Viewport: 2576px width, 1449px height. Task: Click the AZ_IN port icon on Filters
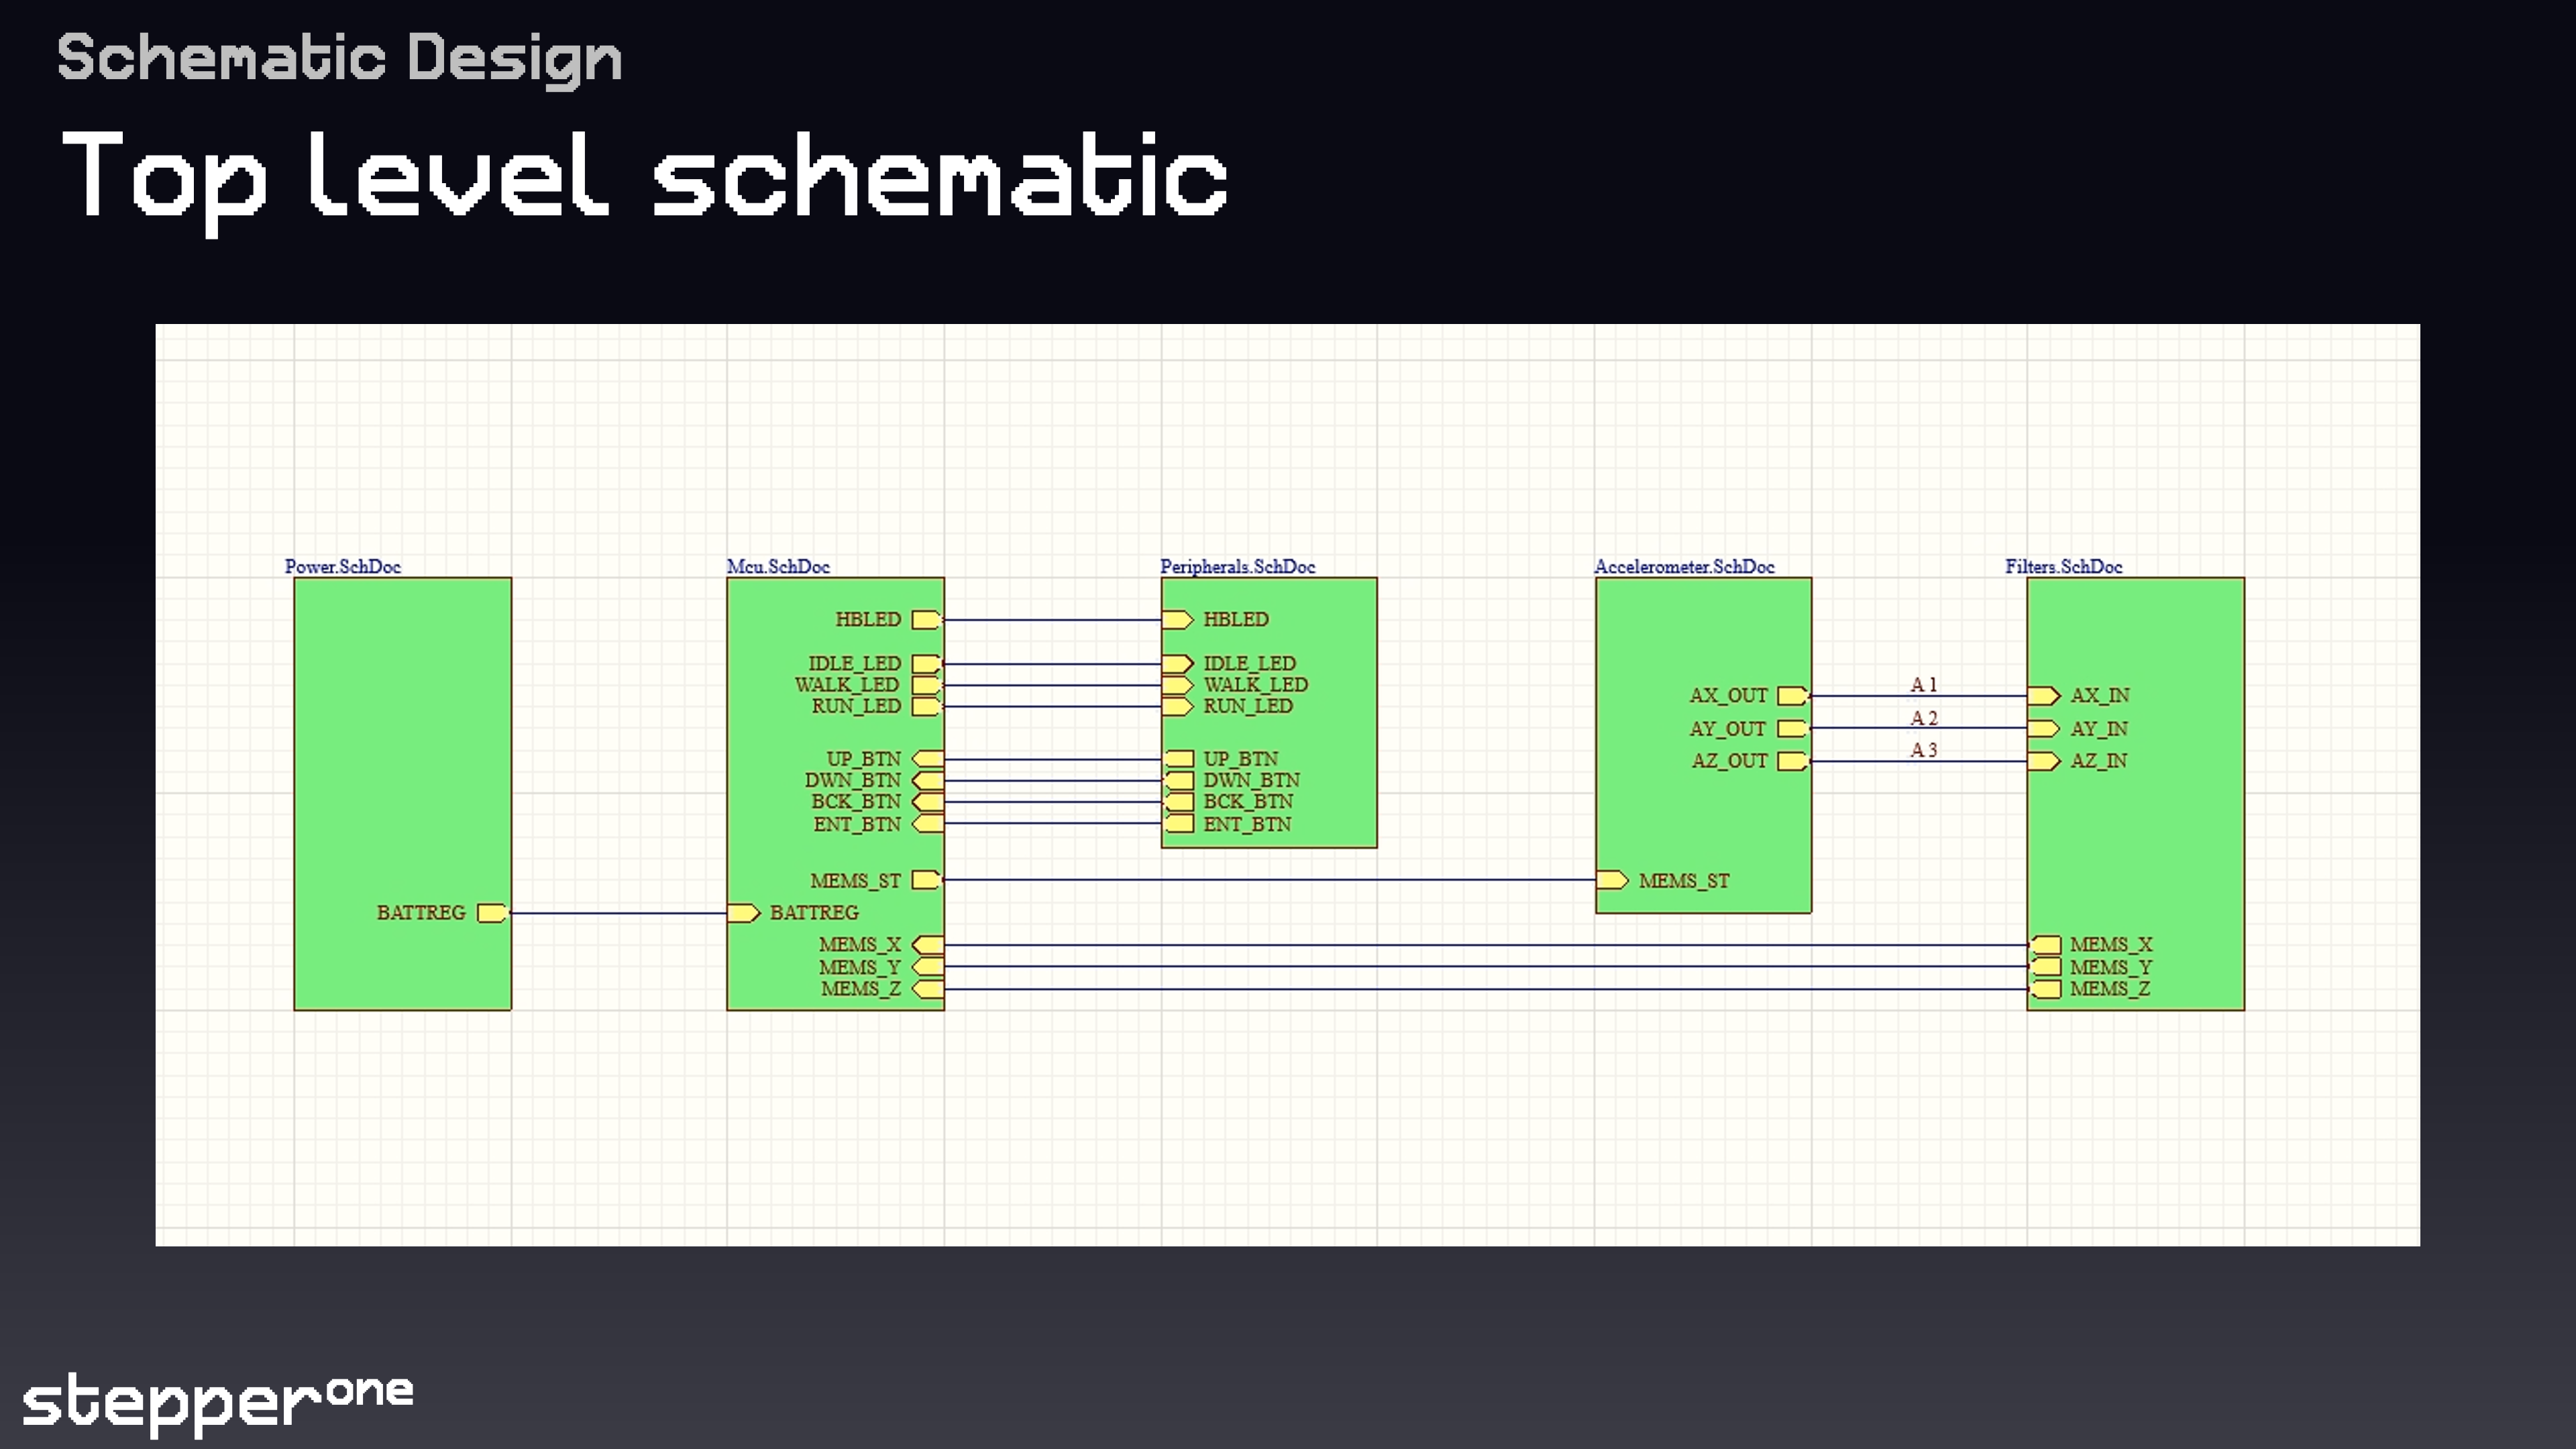tap(2044, 761)
